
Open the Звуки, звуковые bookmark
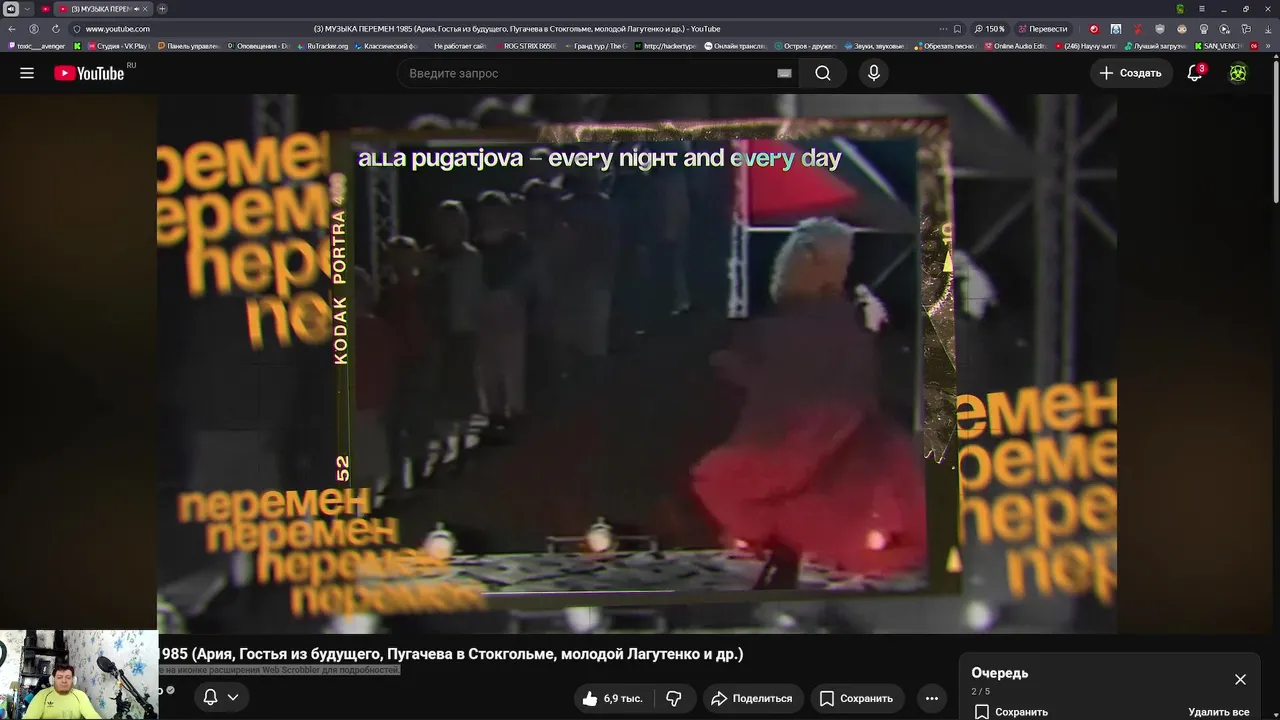[874, 46]
